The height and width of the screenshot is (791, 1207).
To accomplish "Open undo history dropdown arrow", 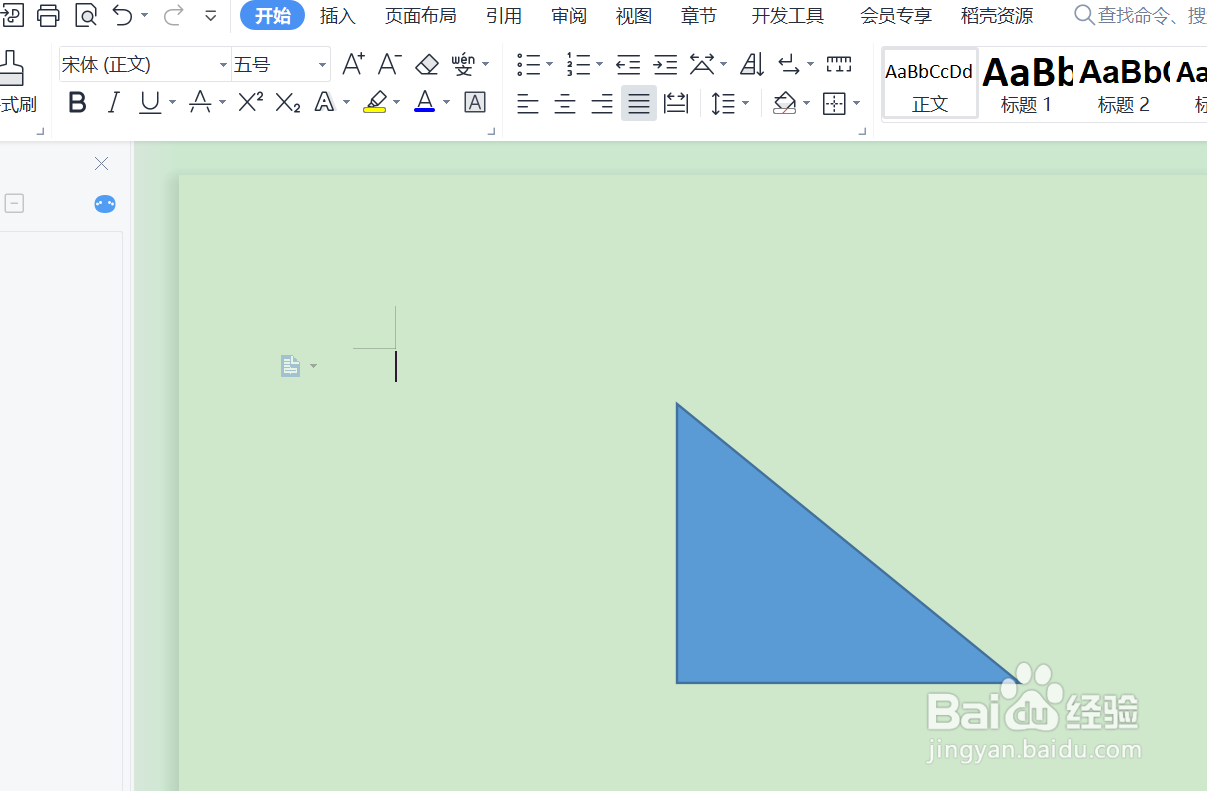I will [x=145, y=16].
